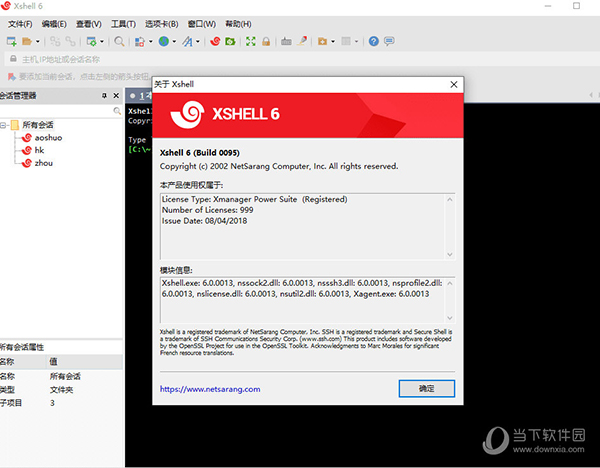Image resolution: width=600 pixels, height=468 pixels.
Task: Open the 工具(T) menu
Action: [x=123, y=24]
